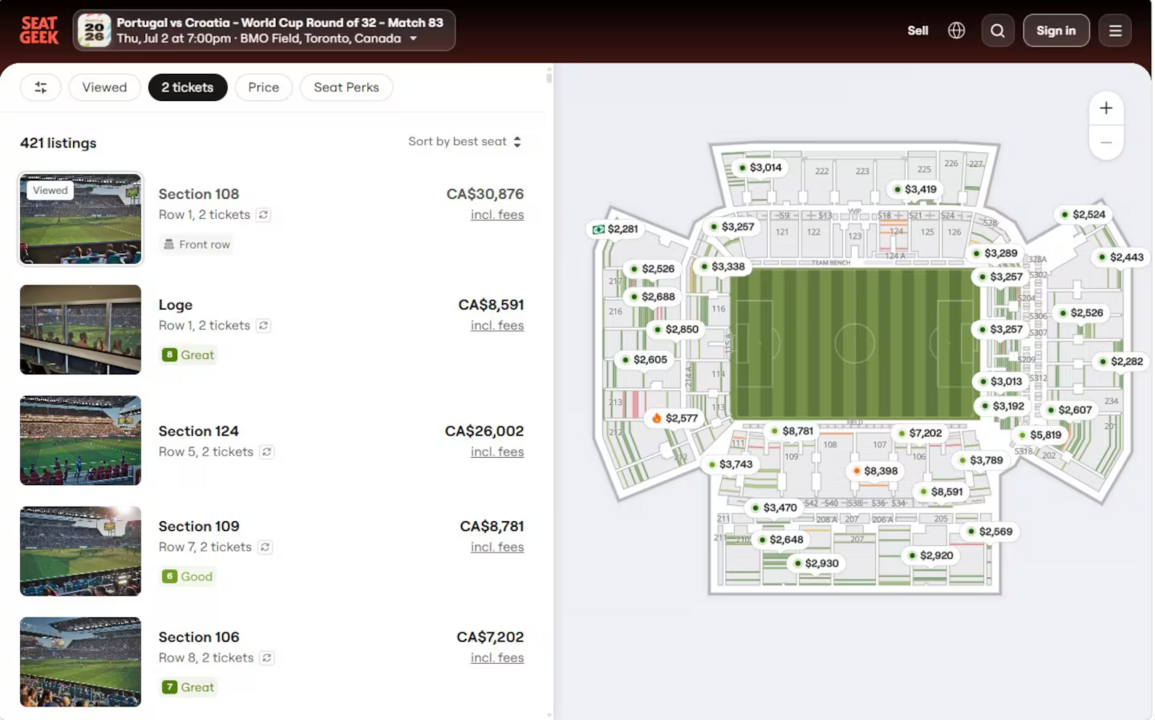
Task: Click the globe language icon
Action: click(x=956, y=31)
